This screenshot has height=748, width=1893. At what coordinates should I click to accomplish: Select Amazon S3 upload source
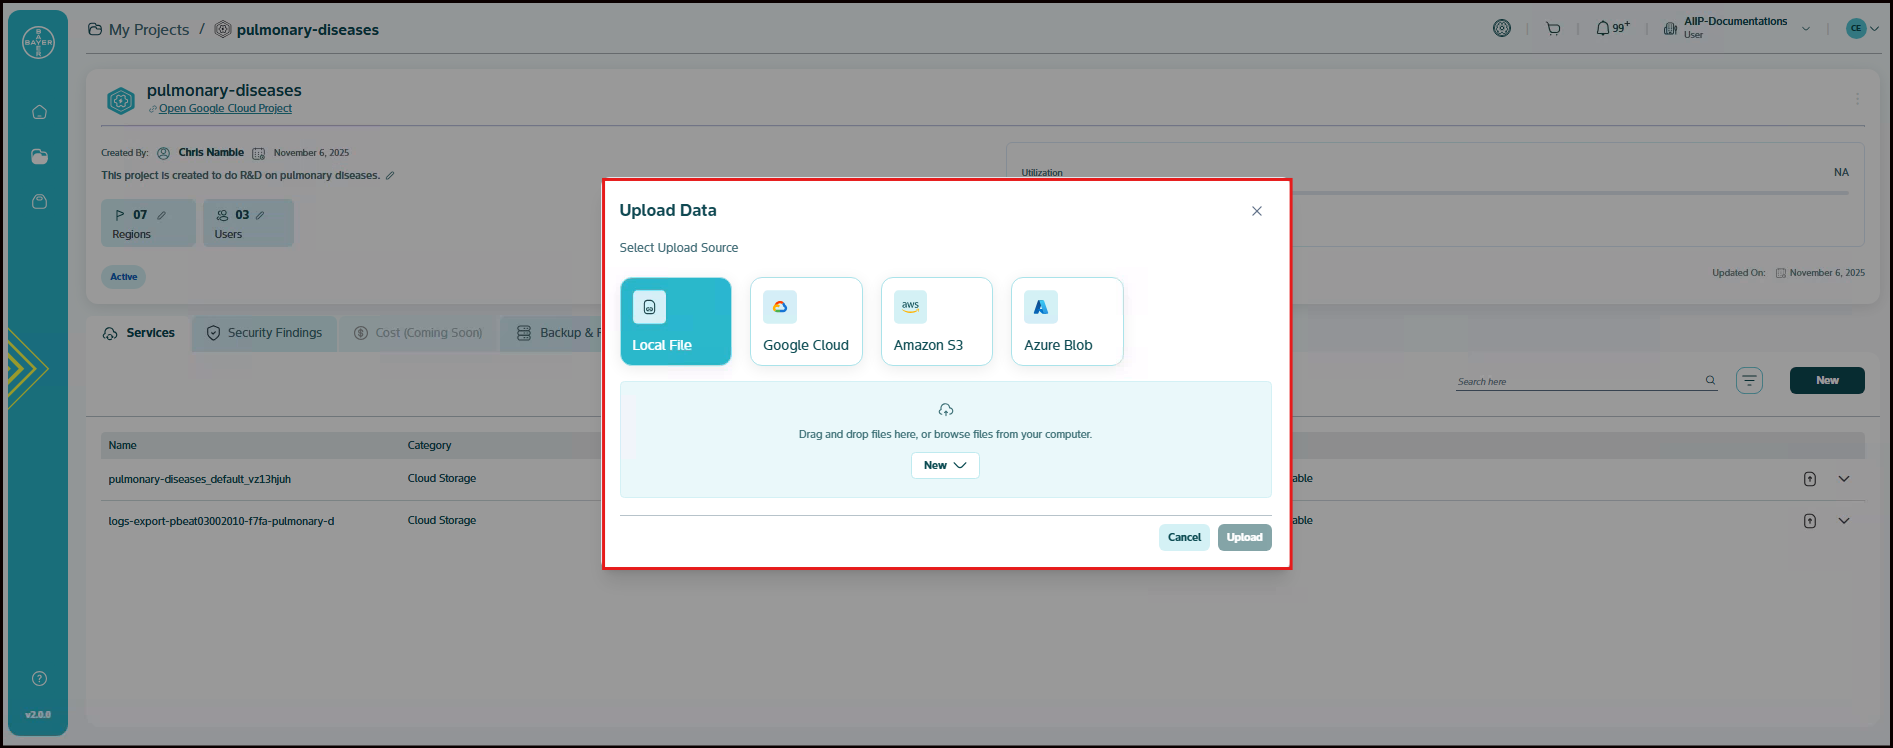point(936,321)
